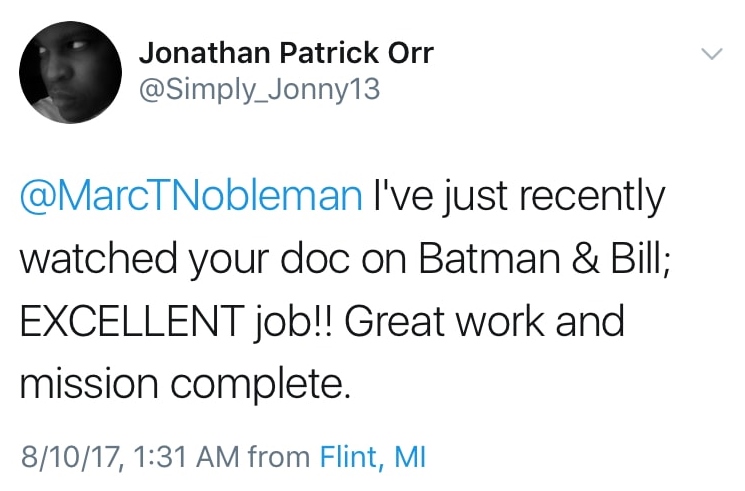Open the Flint, MI location link
This screenshot has width=745, height=491.
point(373,458)
